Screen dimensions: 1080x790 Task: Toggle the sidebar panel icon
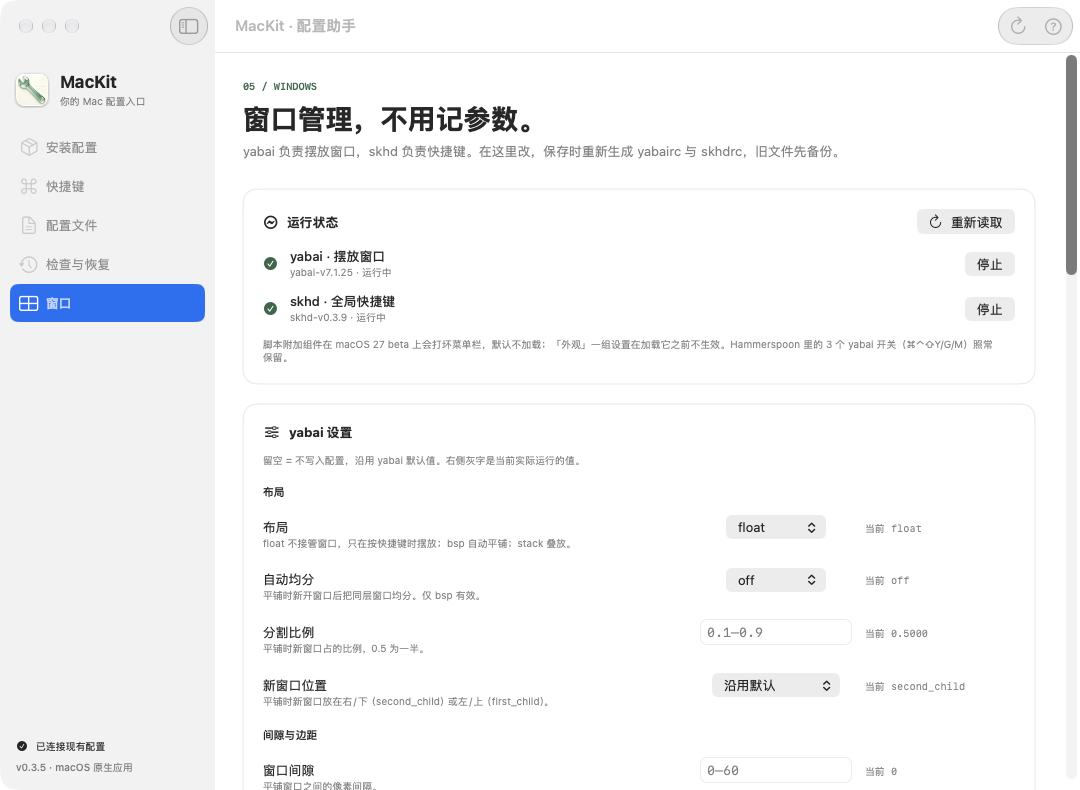(x=189, y=26)
